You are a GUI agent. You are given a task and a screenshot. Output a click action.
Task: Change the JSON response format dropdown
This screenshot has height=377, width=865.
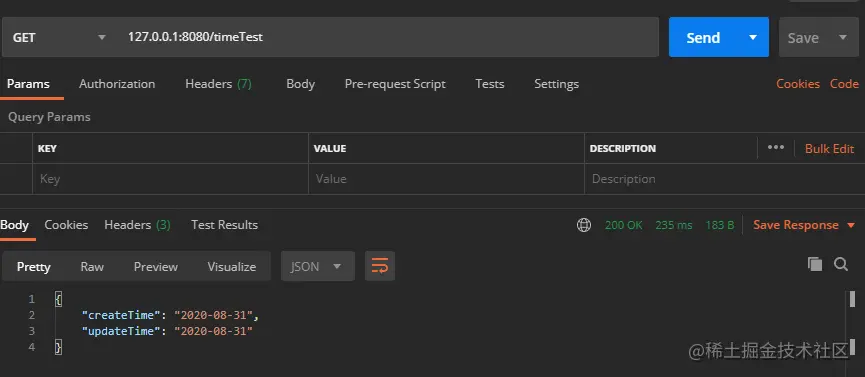pyautogui.click(x=318, y=267)
